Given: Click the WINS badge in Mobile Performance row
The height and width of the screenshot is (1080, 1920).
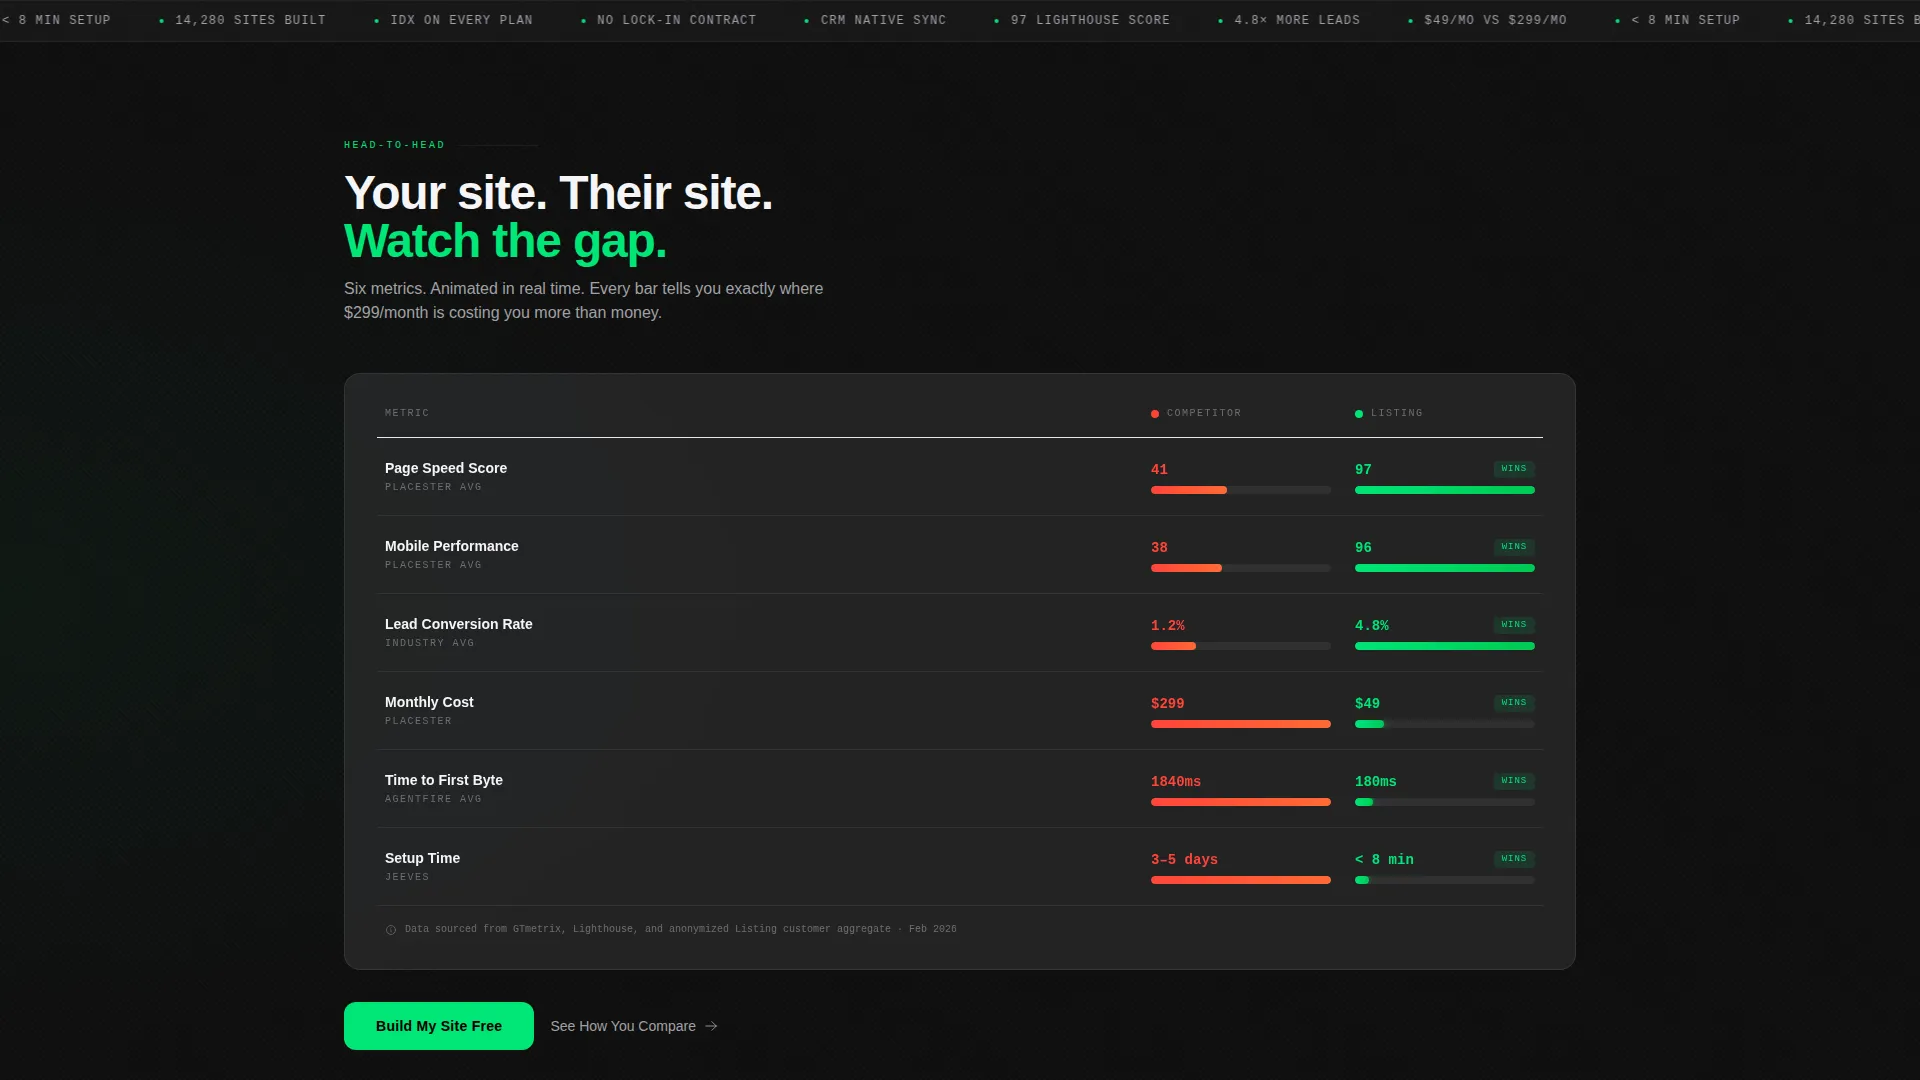Looking at the screenshot, I should pos(1514,546).
